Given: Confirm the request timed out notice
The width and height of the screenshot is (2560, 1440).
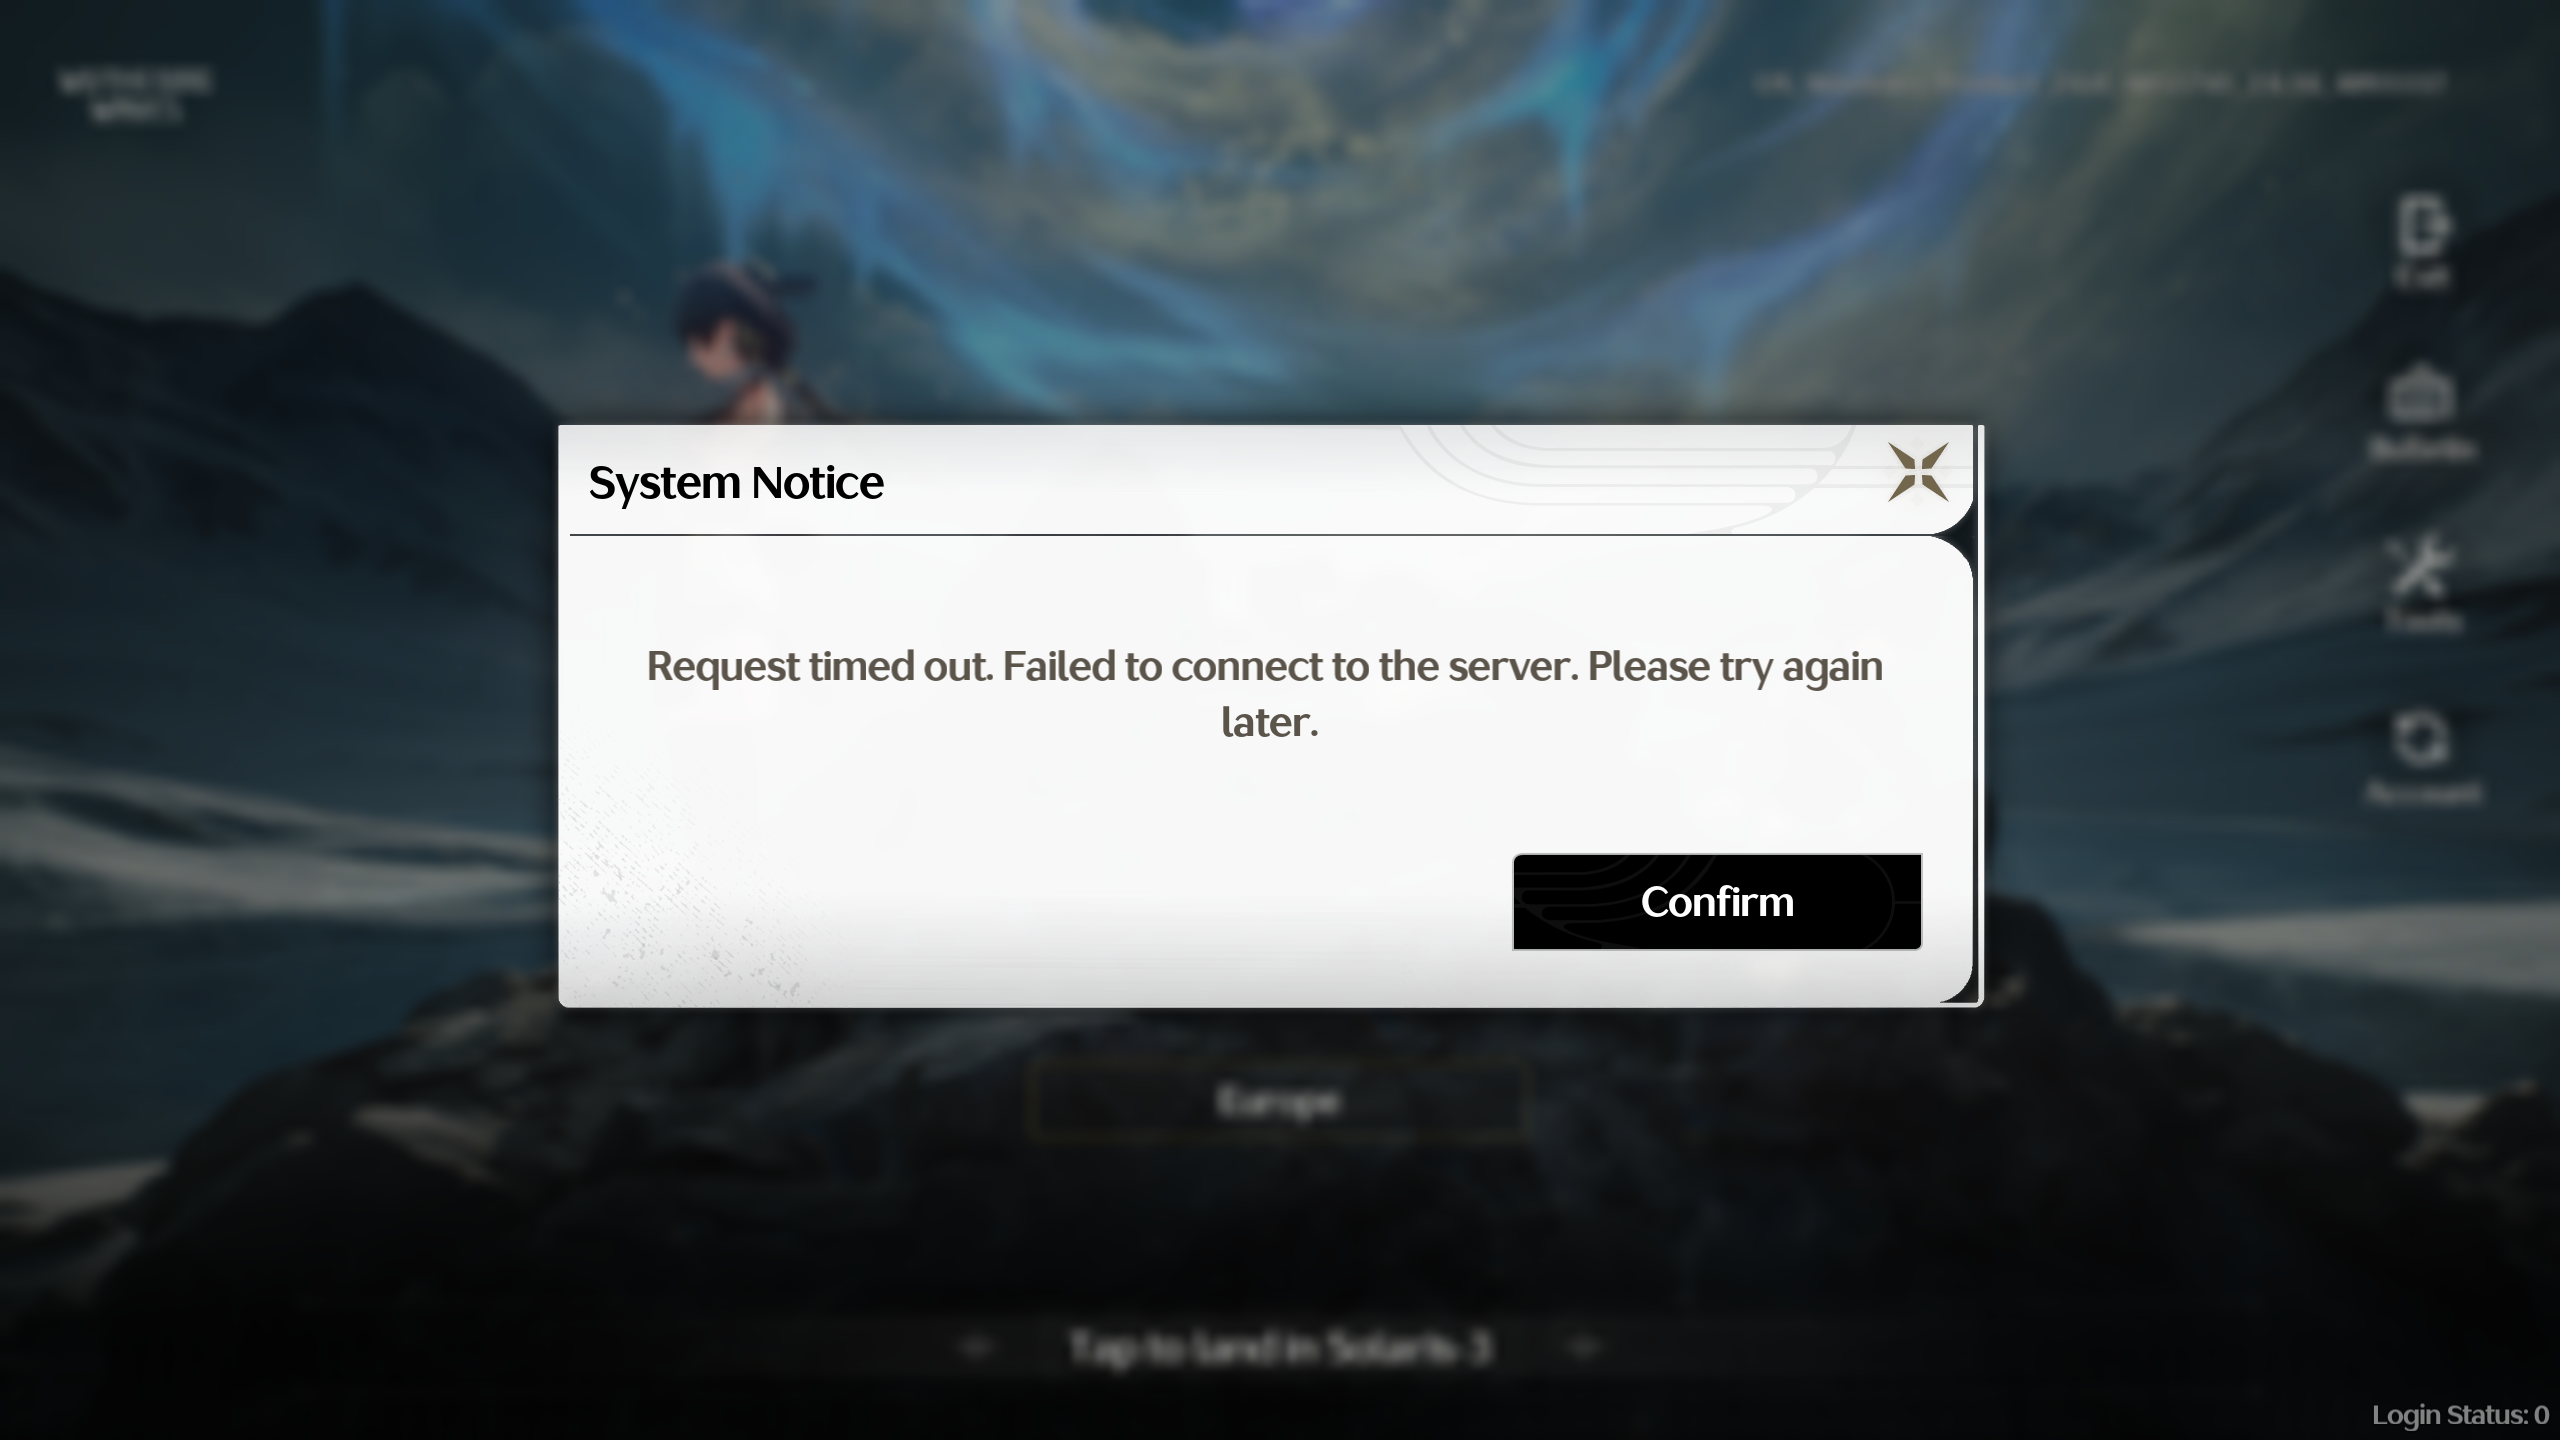Looking at the screenshot, I should point(1717,901).
